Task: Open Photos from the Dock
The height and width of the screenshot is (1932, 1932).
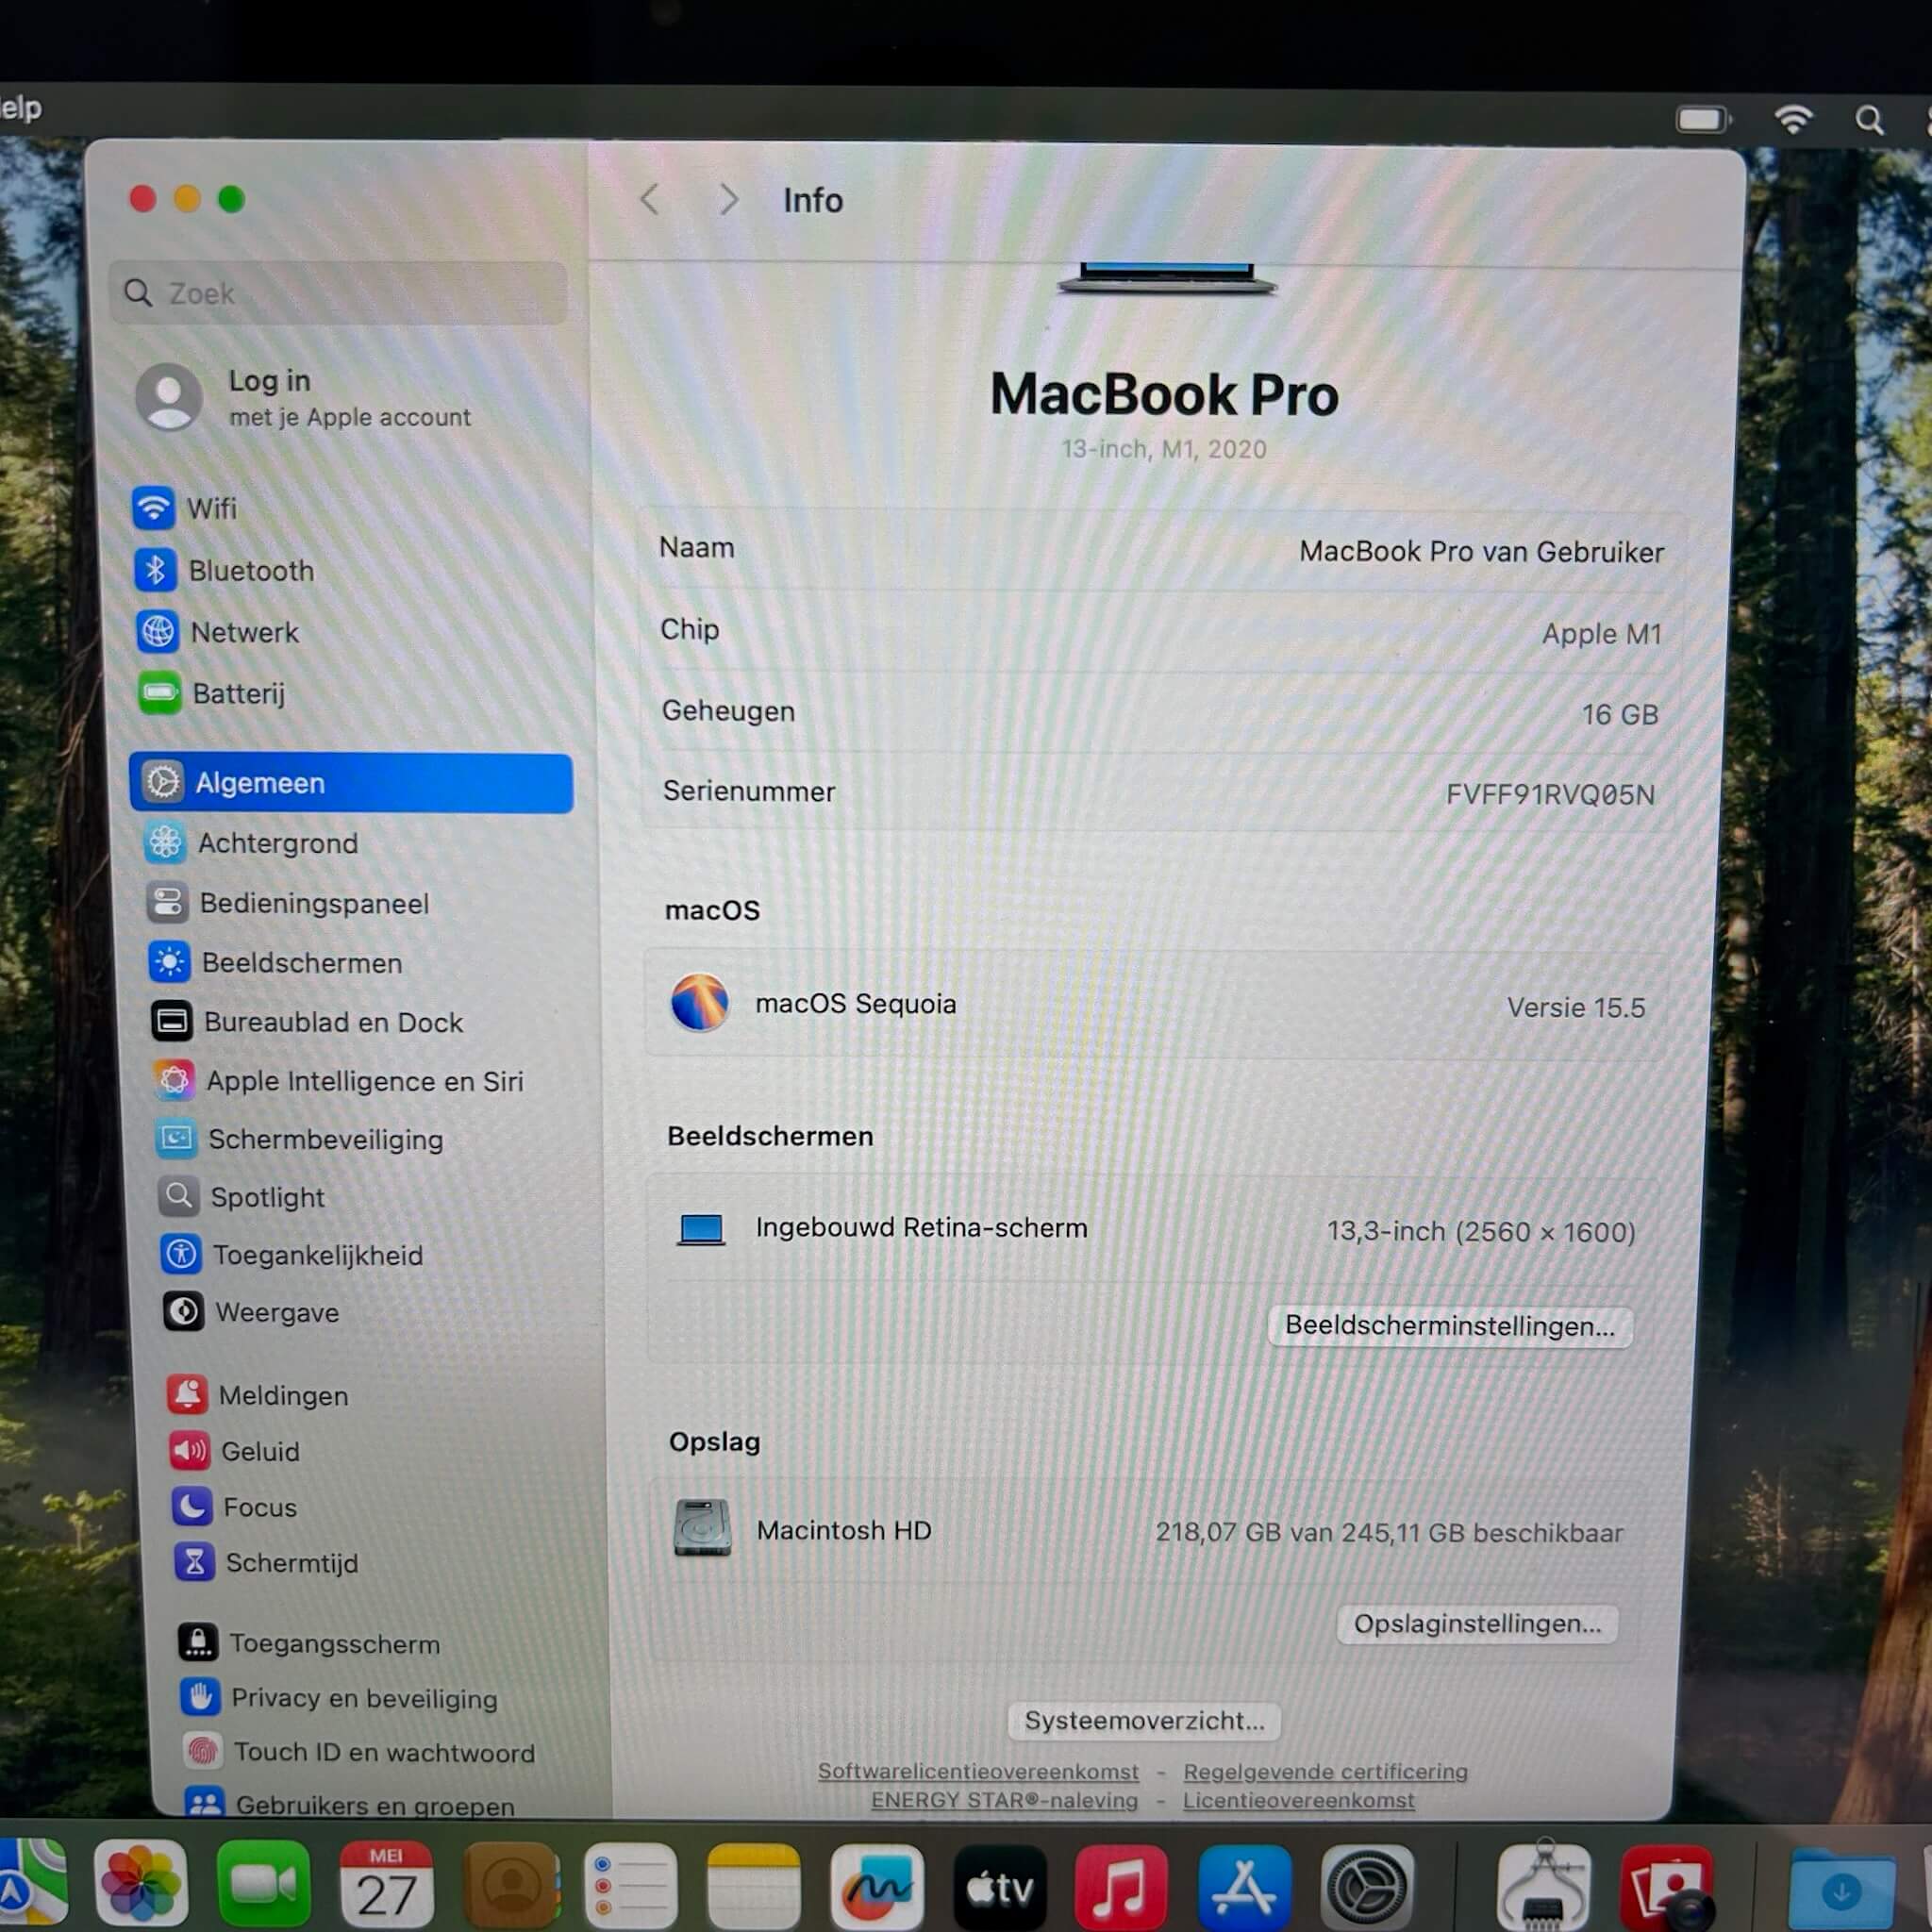Action: pyautogui.click(x=141, y=1885)
